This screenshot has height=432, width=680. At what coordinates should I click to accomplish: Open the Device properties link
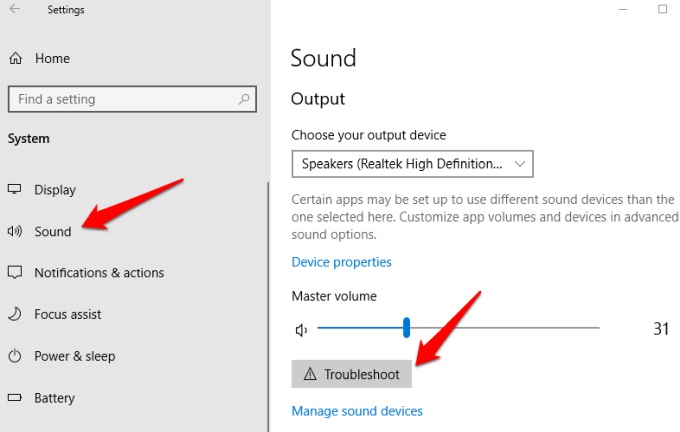coord(341,262)
